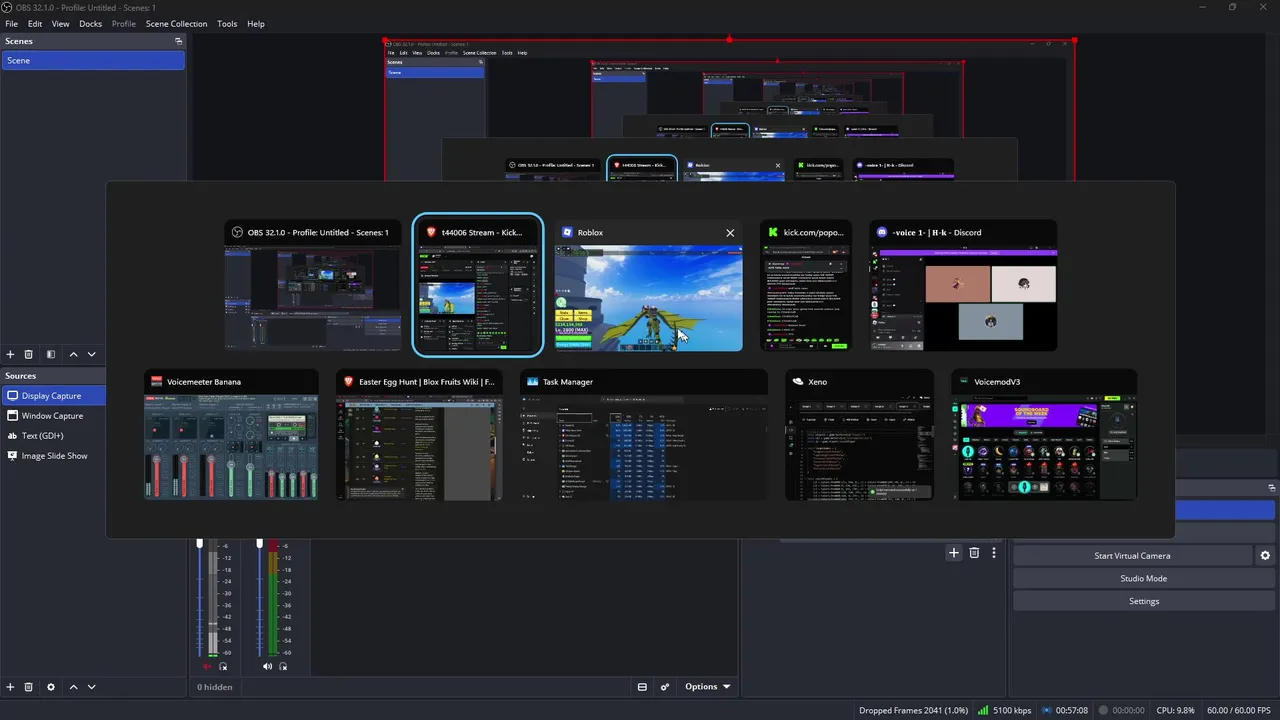This screenshot has height=720, width=1280.
Task: Open the Edit menu
Action: [35, 24]
